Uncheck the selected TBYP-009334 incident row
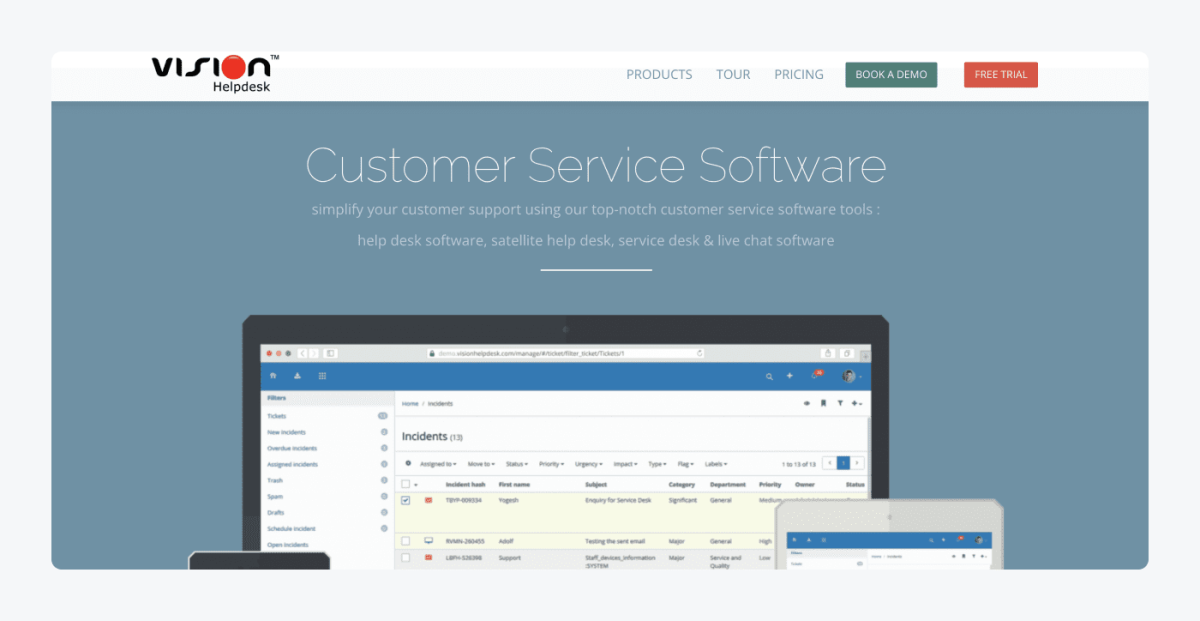Screen dimensions: 1200x621 pyautogui.click(x=405, y=500)
